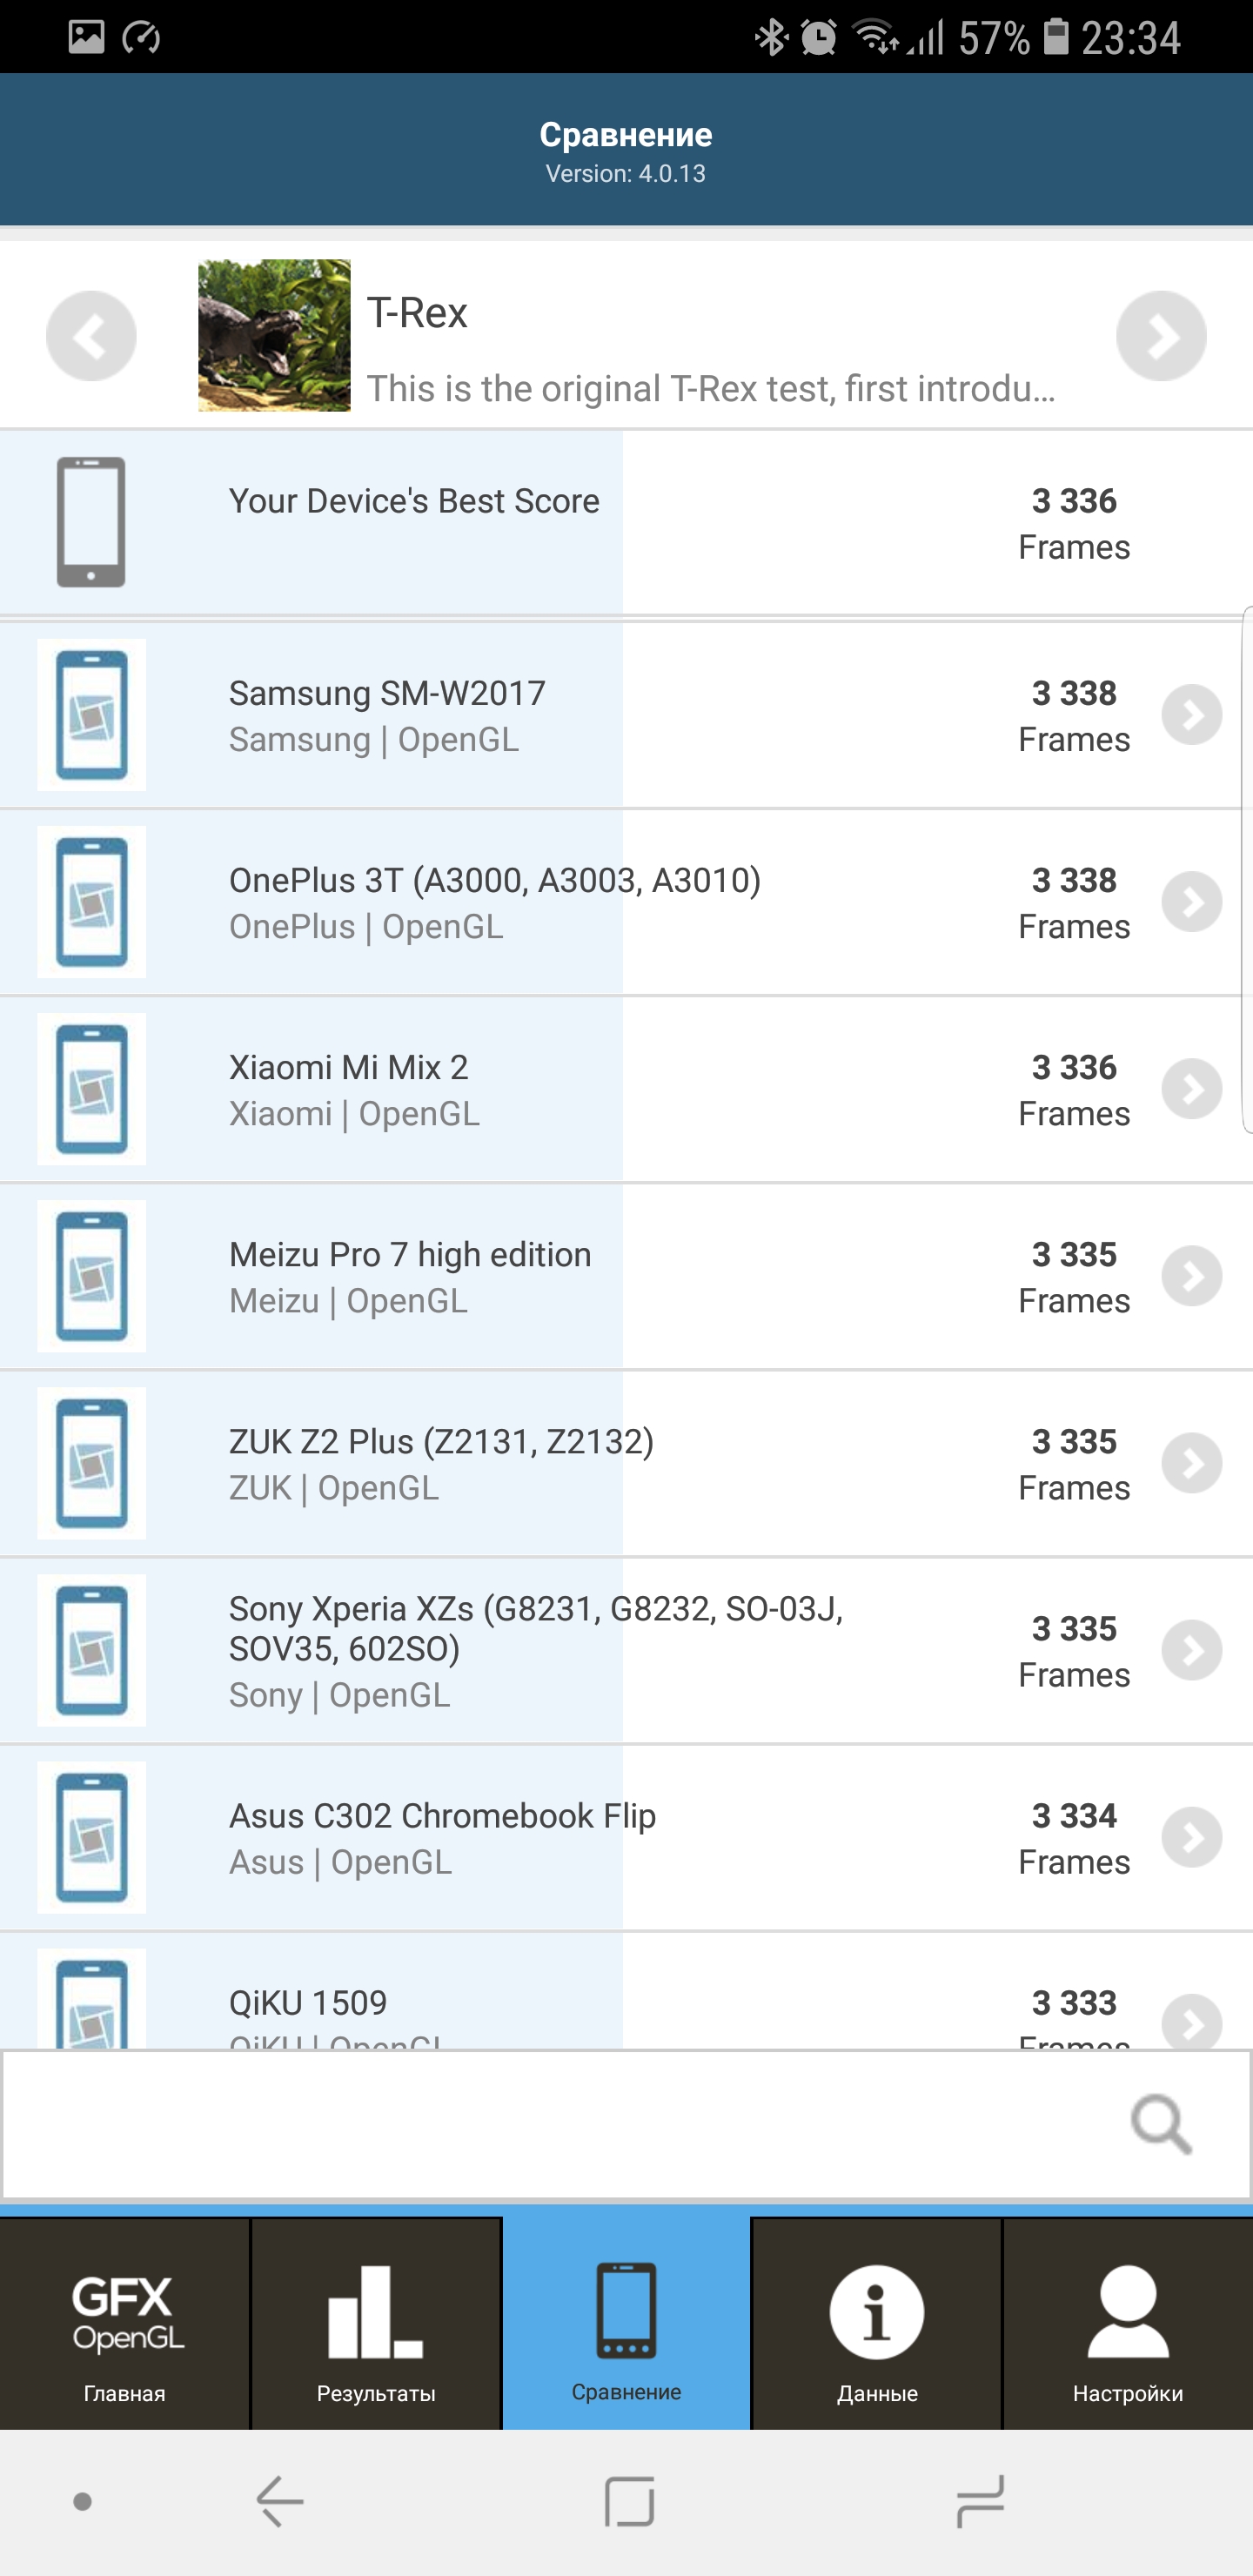
Task: Expand OnePlus 3T details chevron
Action: pyautogui.click(x=1191, y=902)
